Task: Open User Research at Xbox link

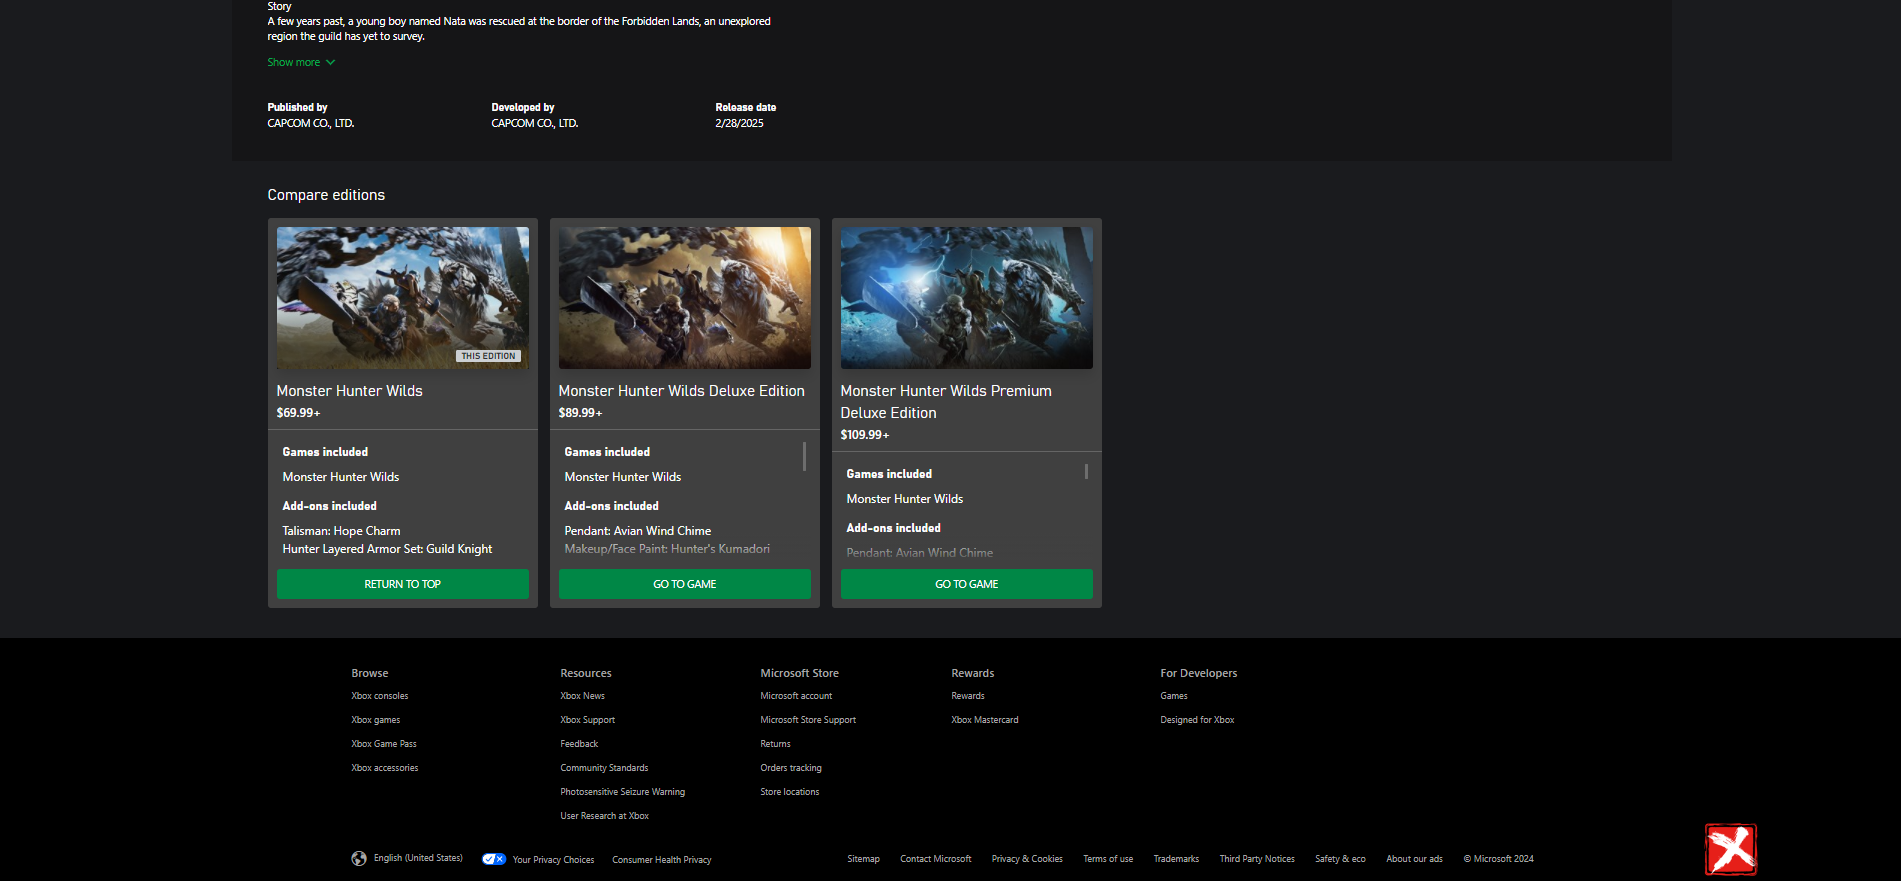Action: pyautogui.click(x=605, y=816)
